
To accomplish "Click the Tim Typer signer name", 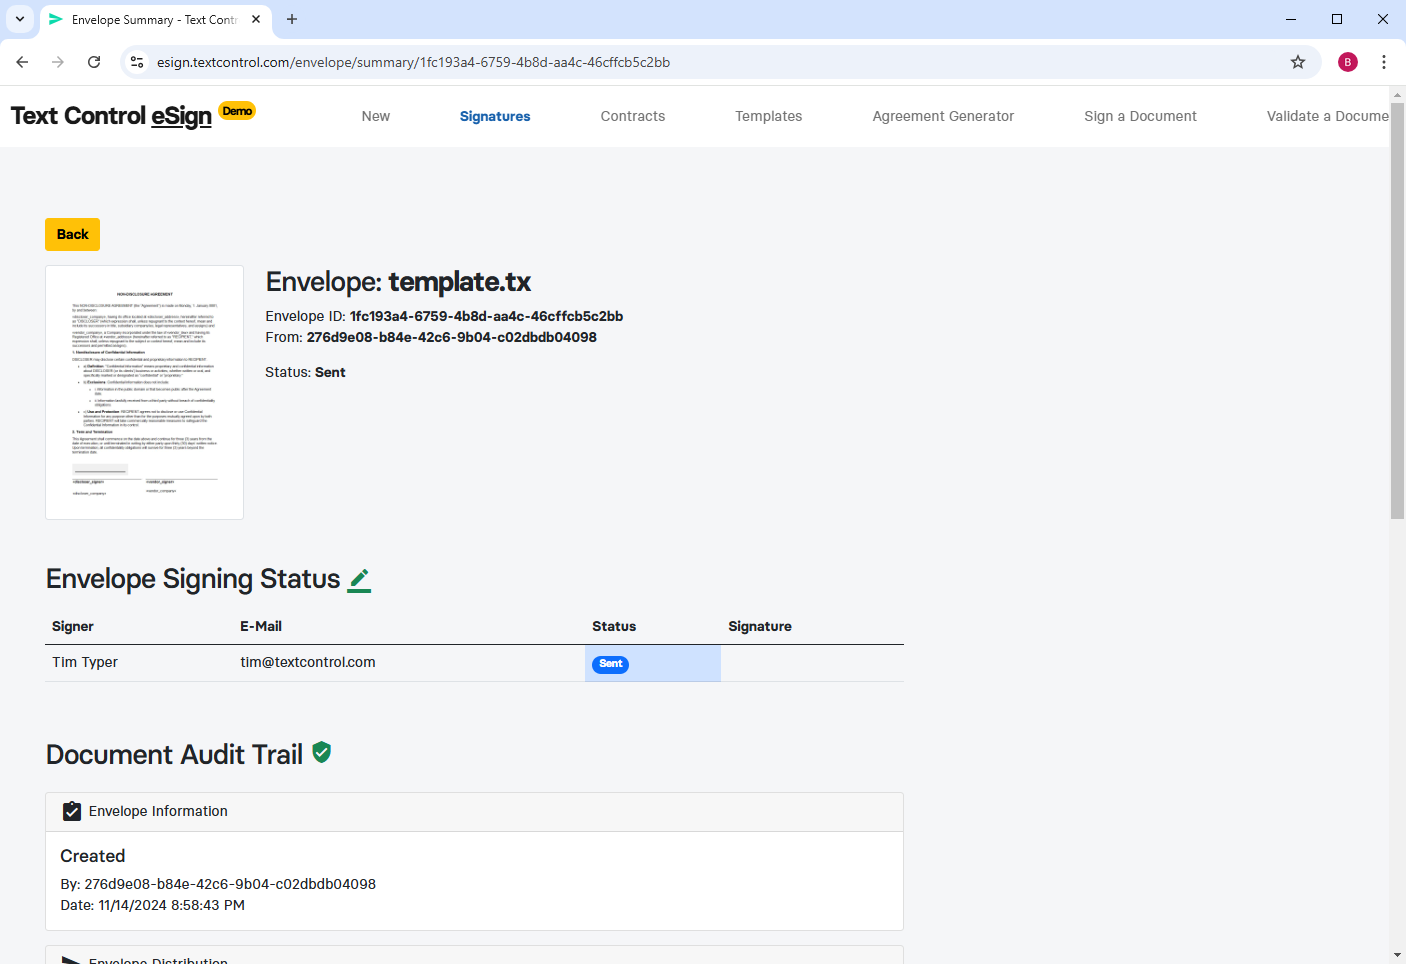I will pyautogui.click(x=85, y=662).
